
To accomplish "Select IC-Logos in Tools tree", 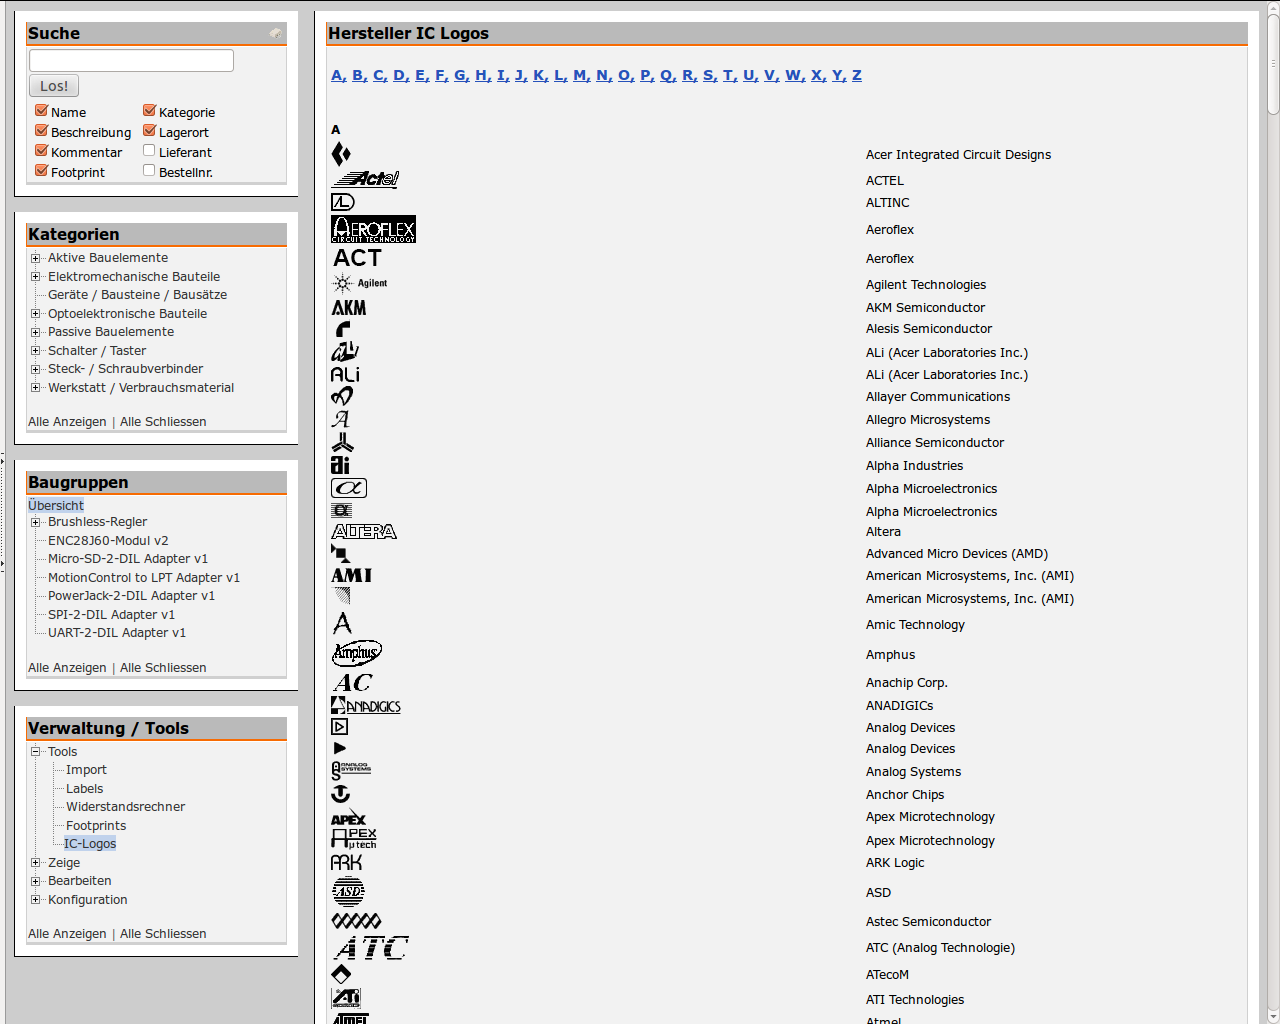I will click(90, 844).
